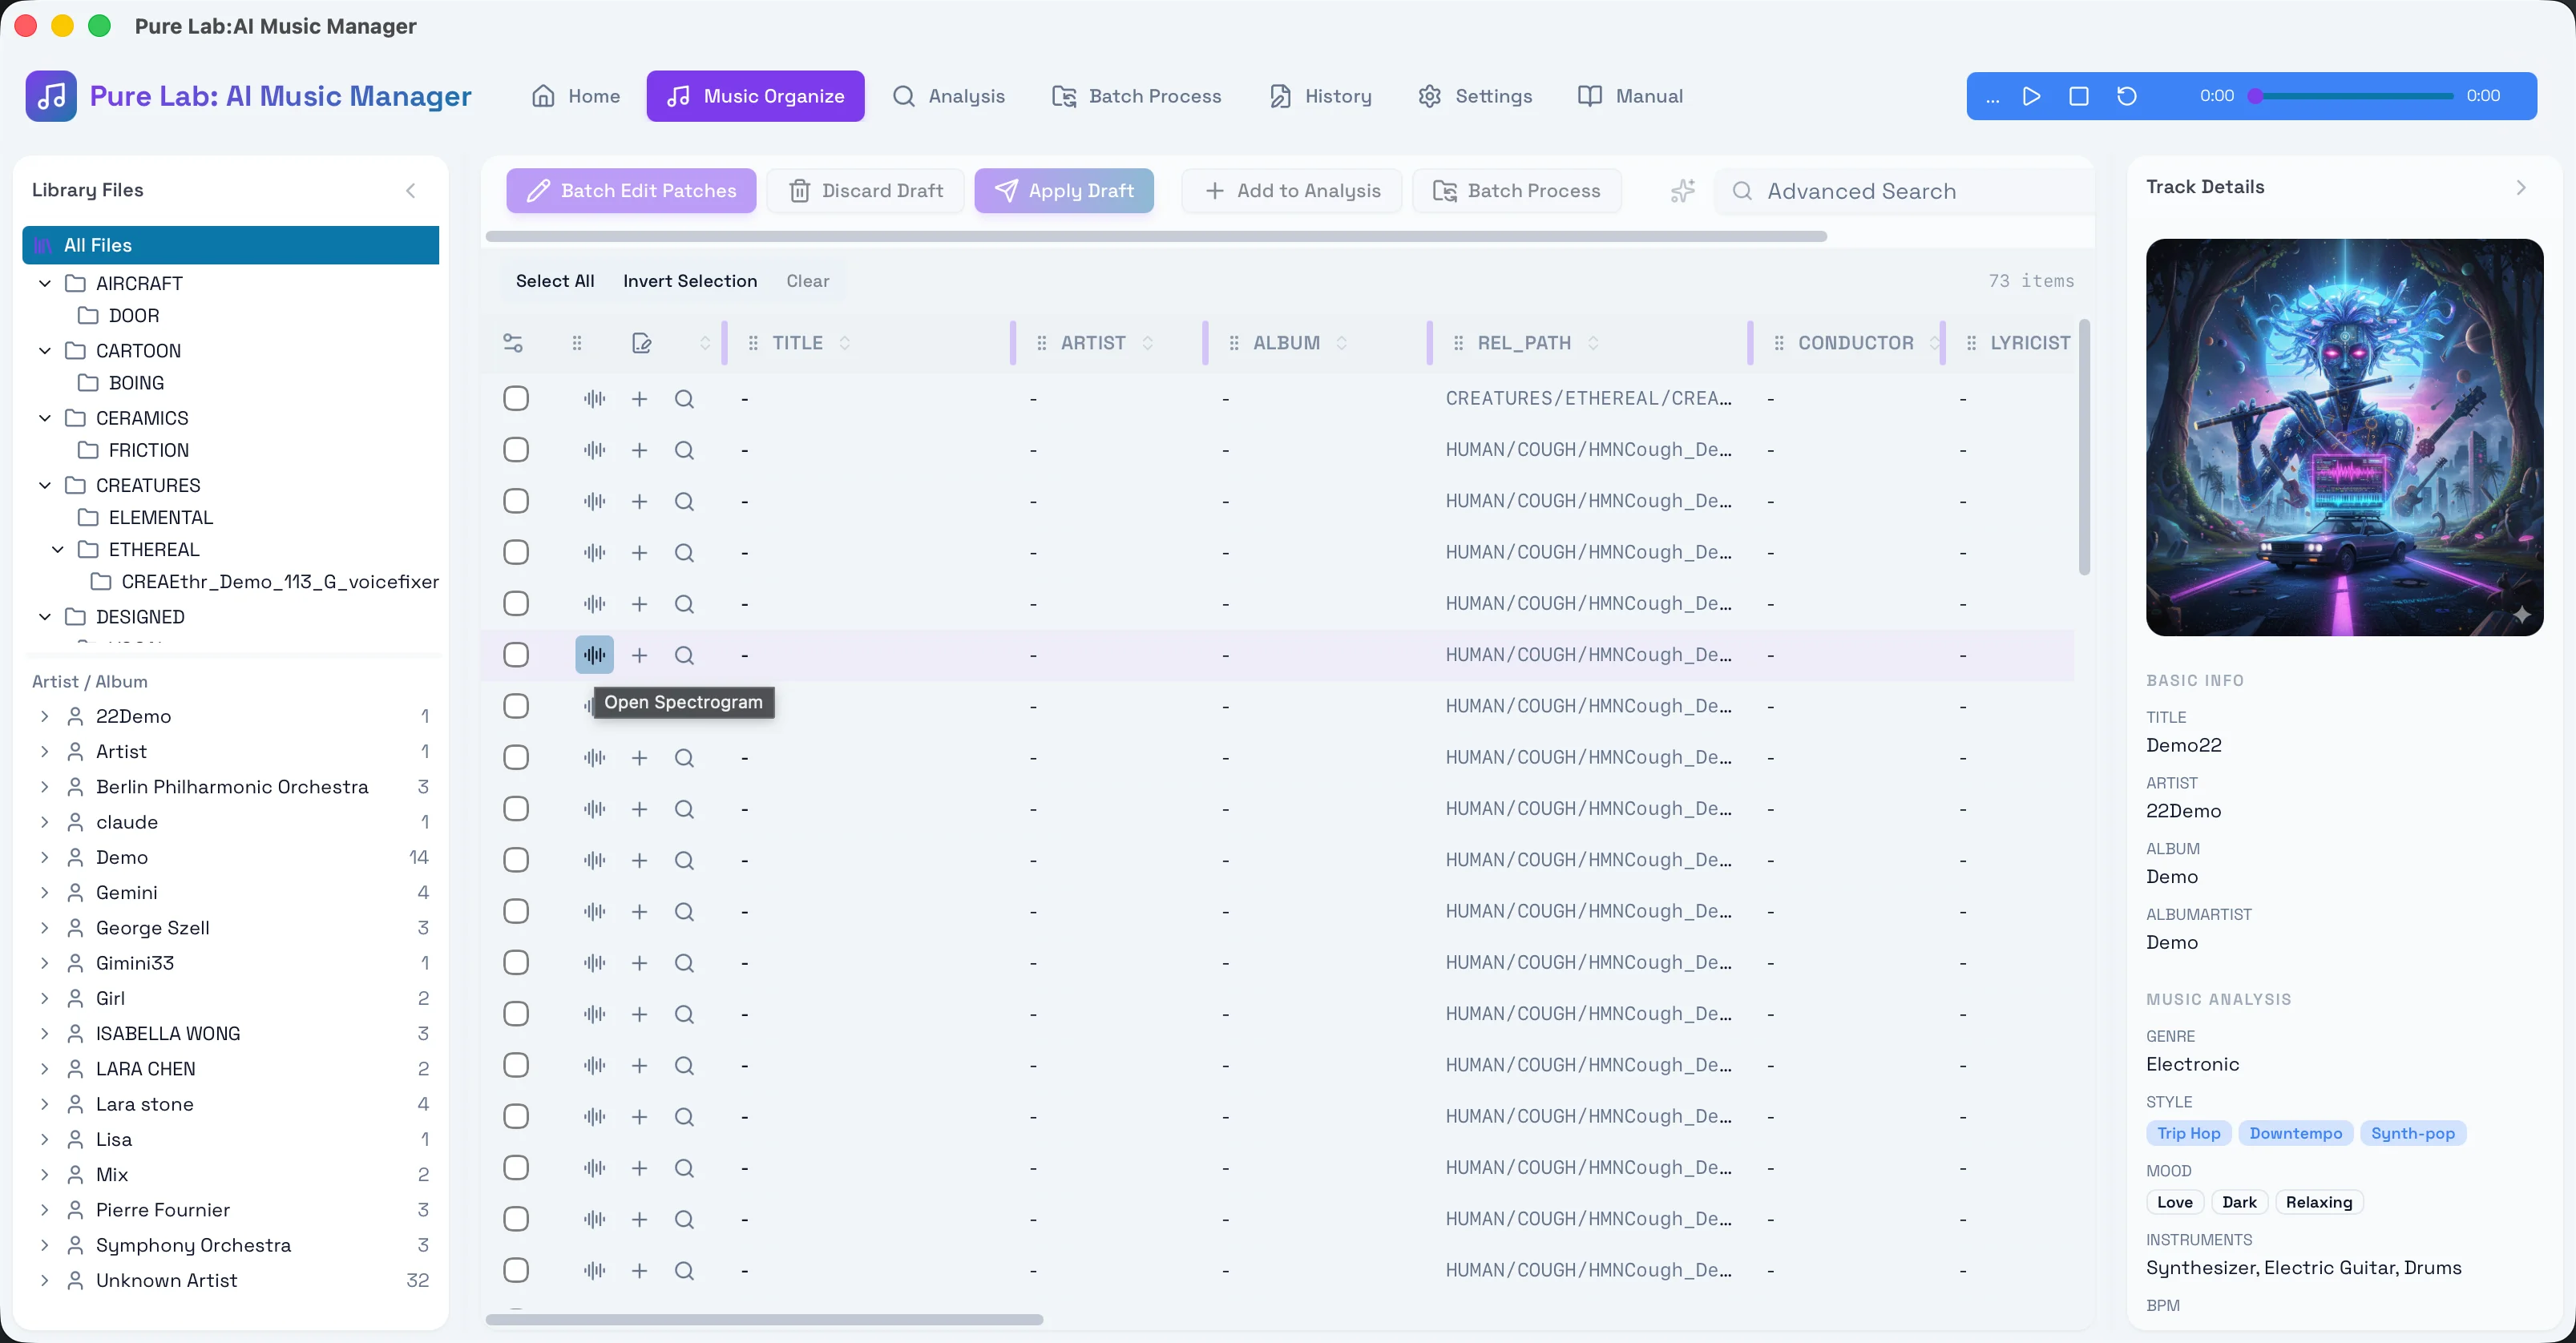Click the magnifier icon in the CREATURES/ETHEREAL row

[684, 399]
